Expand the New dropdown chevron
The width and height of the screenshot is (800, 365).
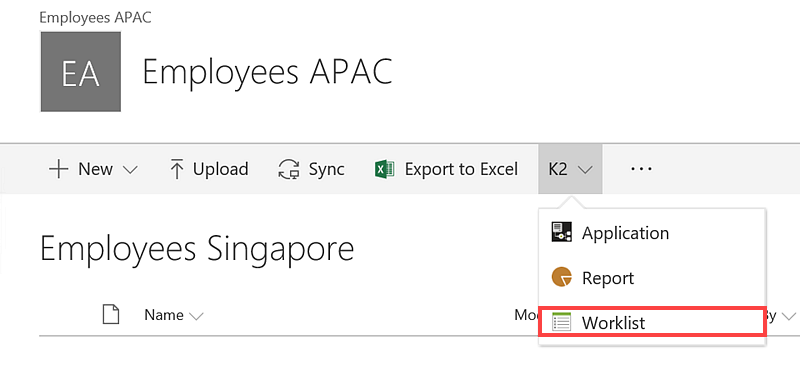pyautogui.click(x=131, y=170)
